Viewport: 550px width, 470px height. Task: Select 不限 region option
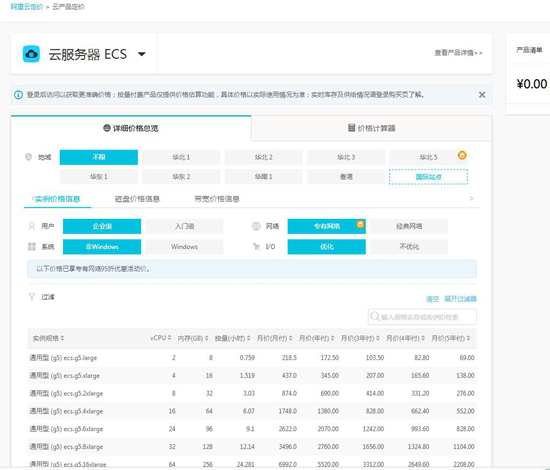(99, 157)
